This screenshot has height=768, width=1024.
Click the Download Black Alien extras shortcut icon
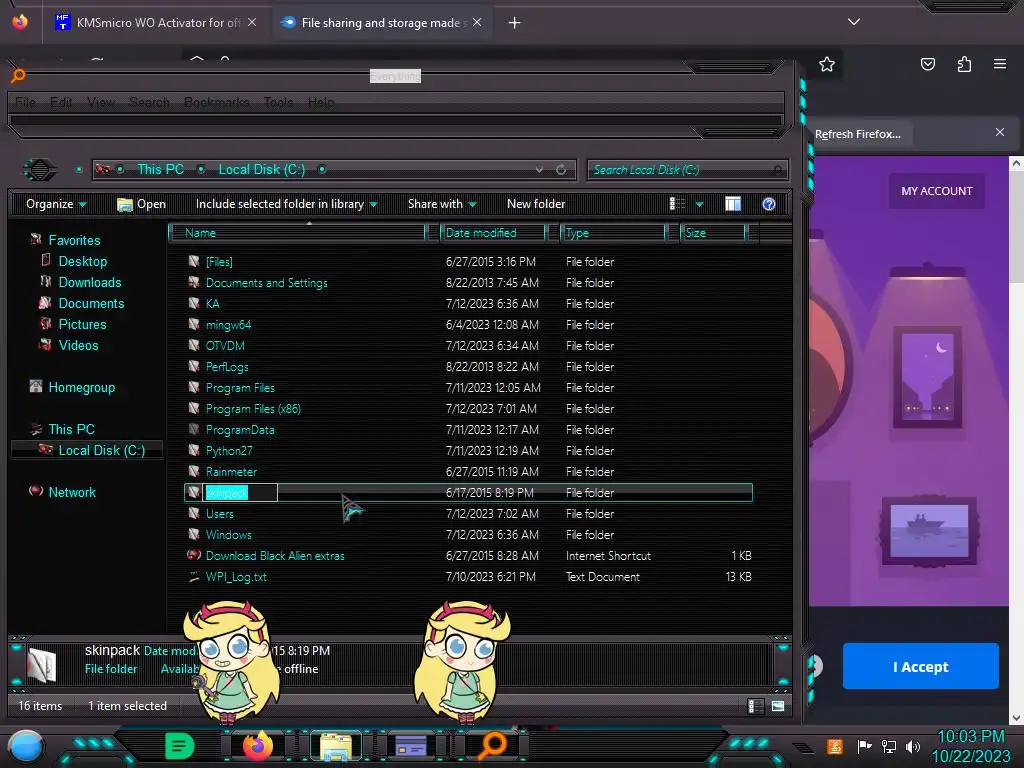pyautogui.click(x=194, y=556)
